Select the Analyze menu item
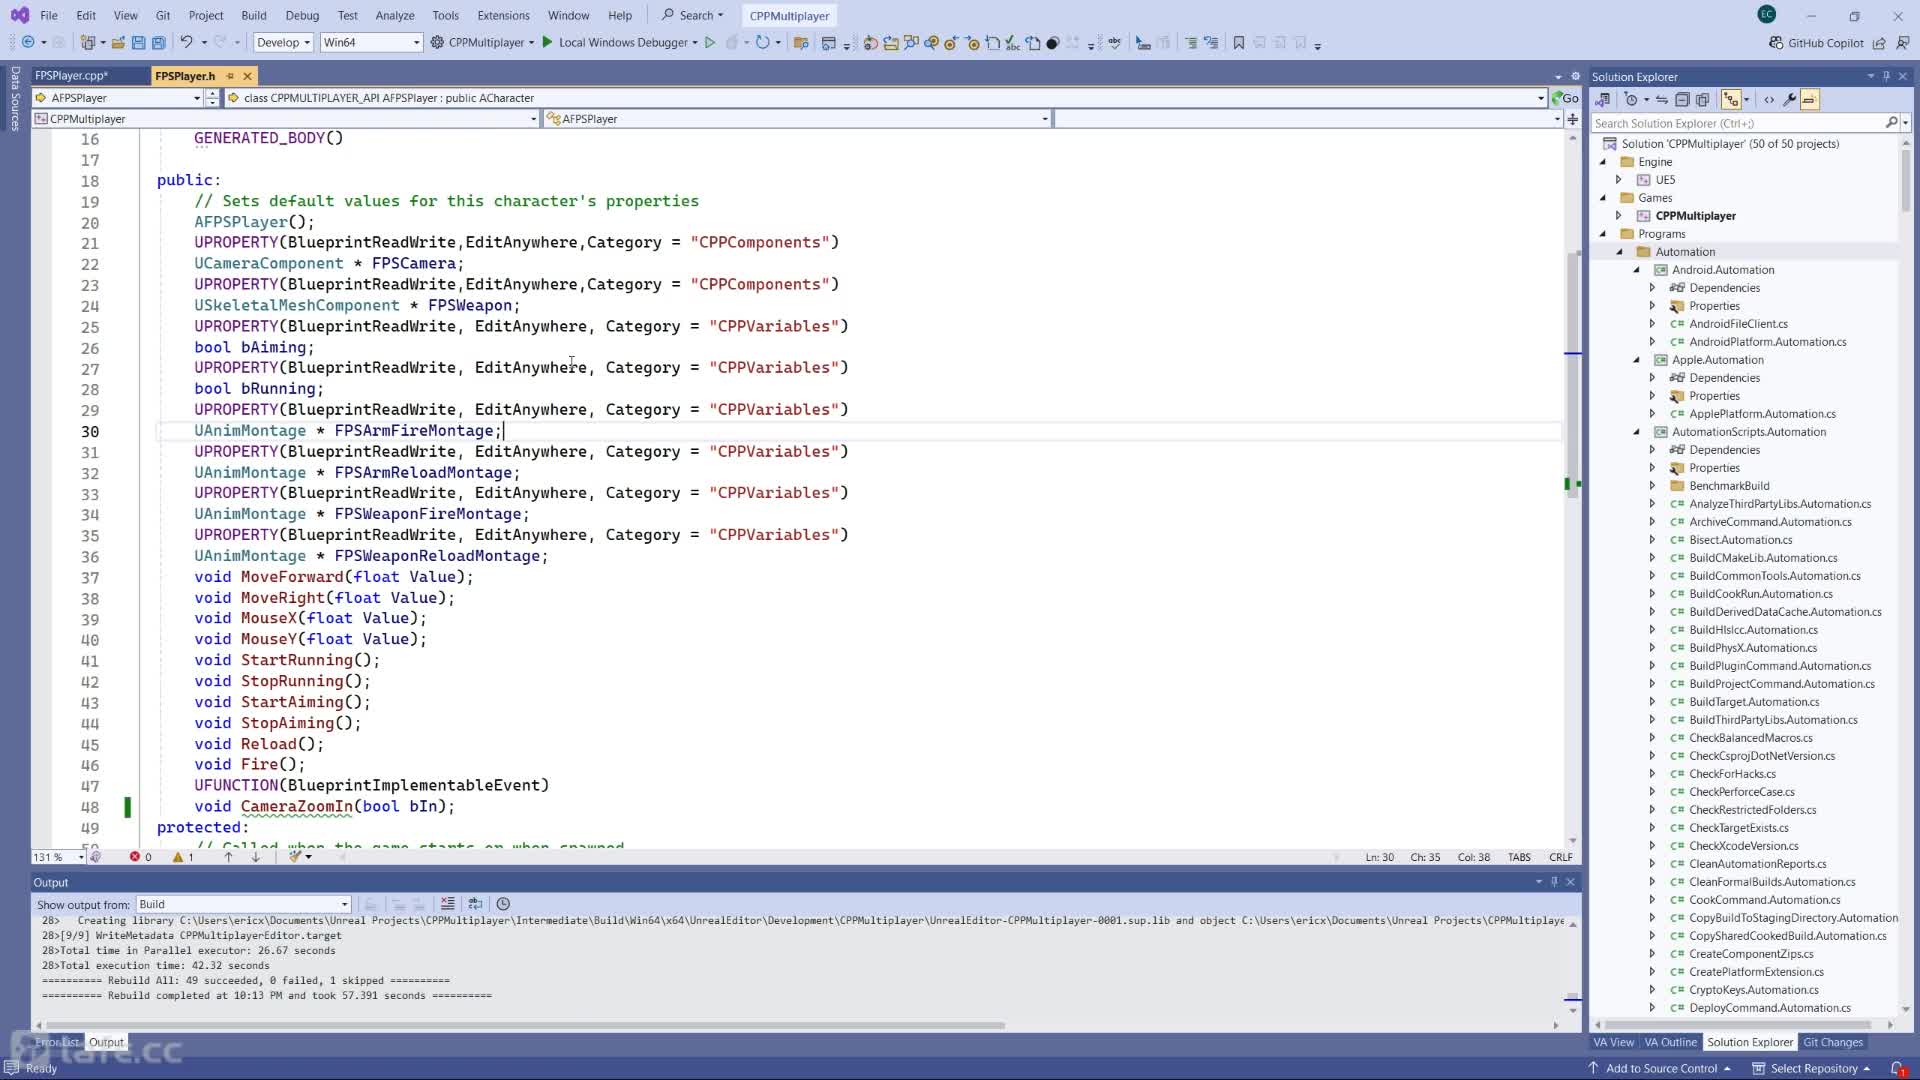 (394, 15)
